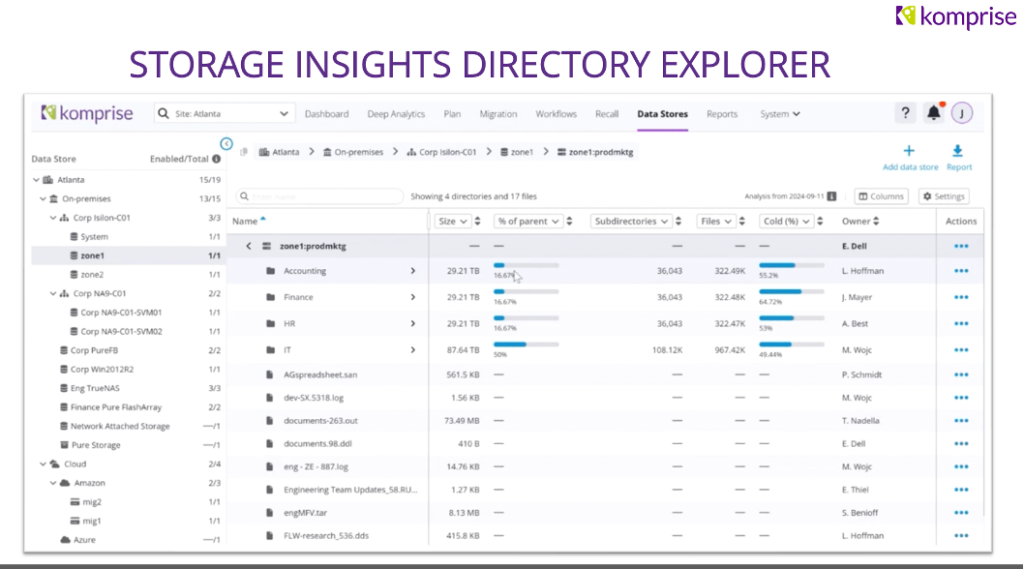Sort by Size sort arrows
1024x569 pixels.
coord(477,221)
